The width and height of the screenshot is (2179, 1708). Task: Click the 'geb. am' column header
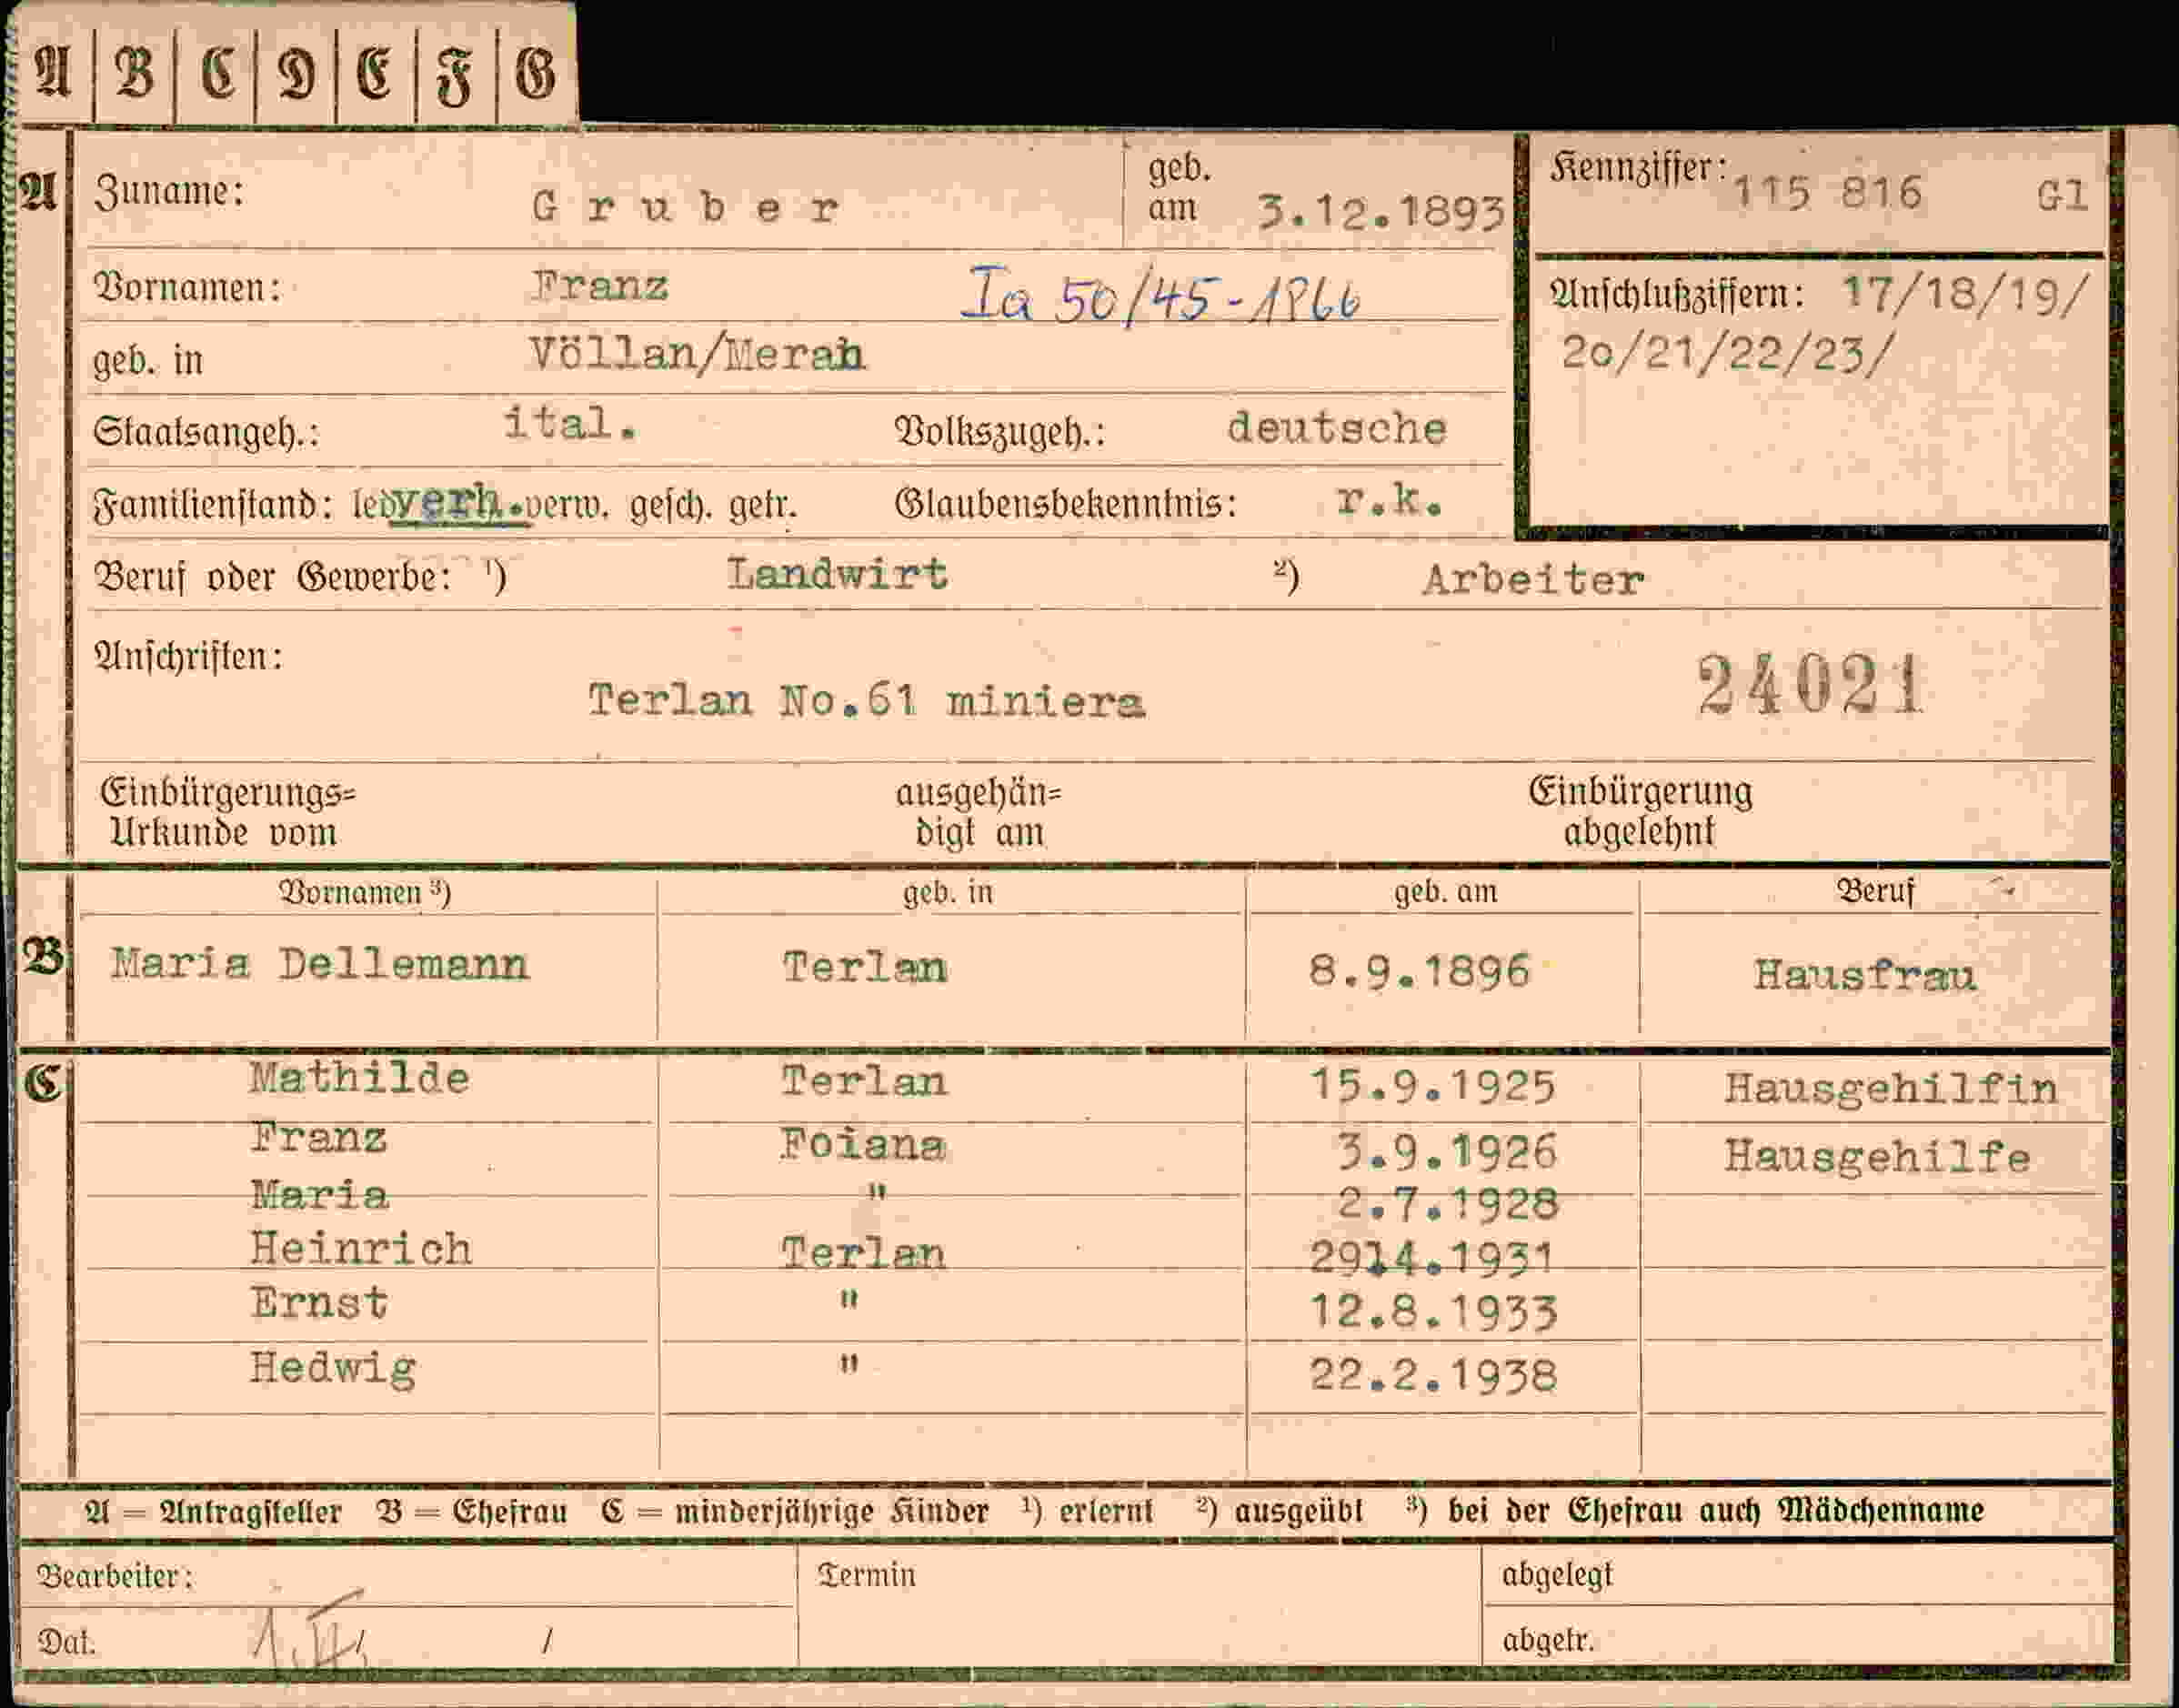(1446, 891)
